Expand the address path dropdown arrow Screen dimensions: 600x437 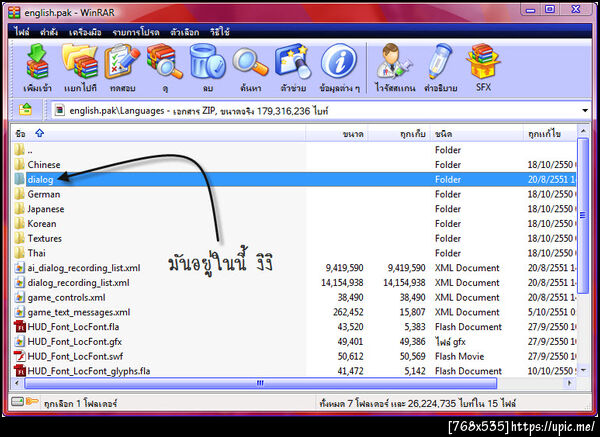(585, 111)
